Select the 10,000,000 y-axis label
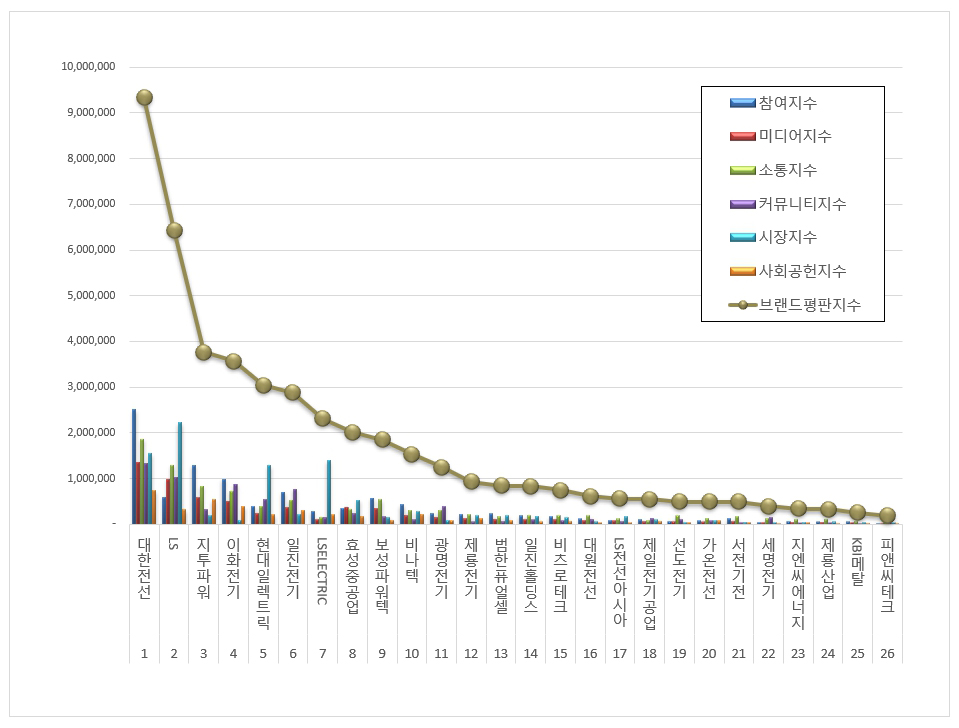The image size is (959, 728). [88, 67]
